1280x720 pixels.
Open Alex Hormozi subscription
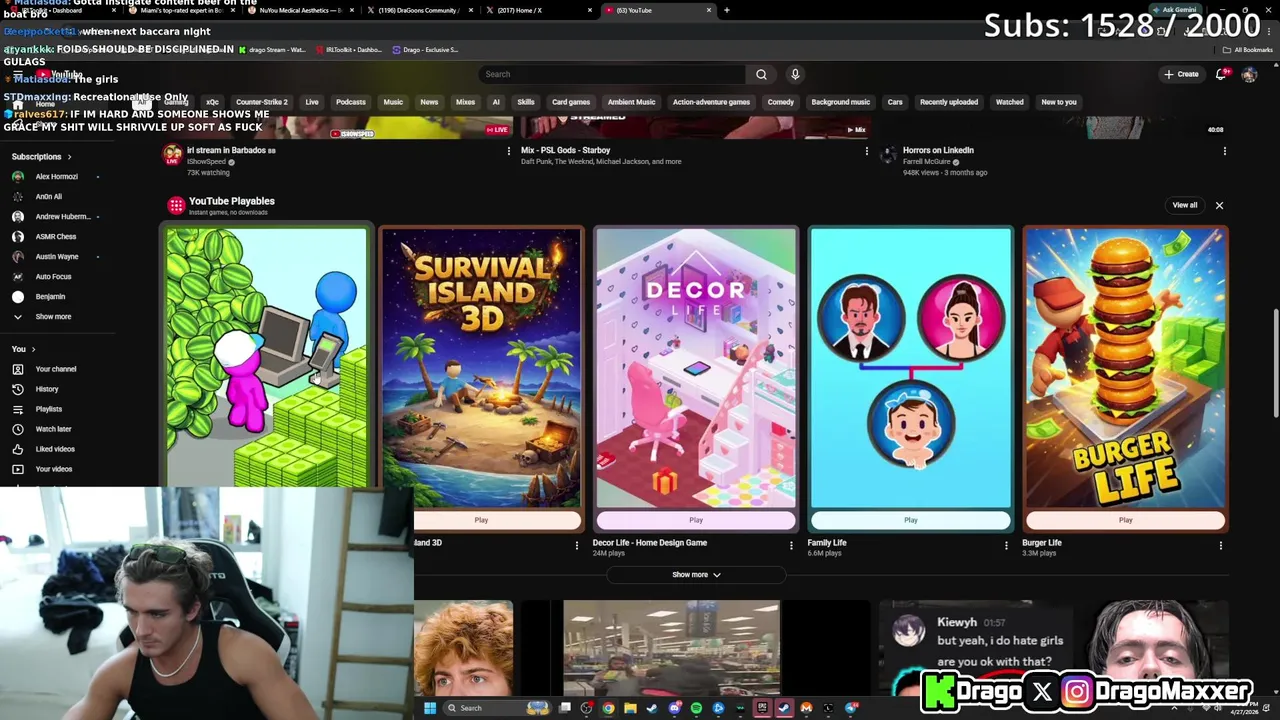pyautogui.click(x=55, y=177)
